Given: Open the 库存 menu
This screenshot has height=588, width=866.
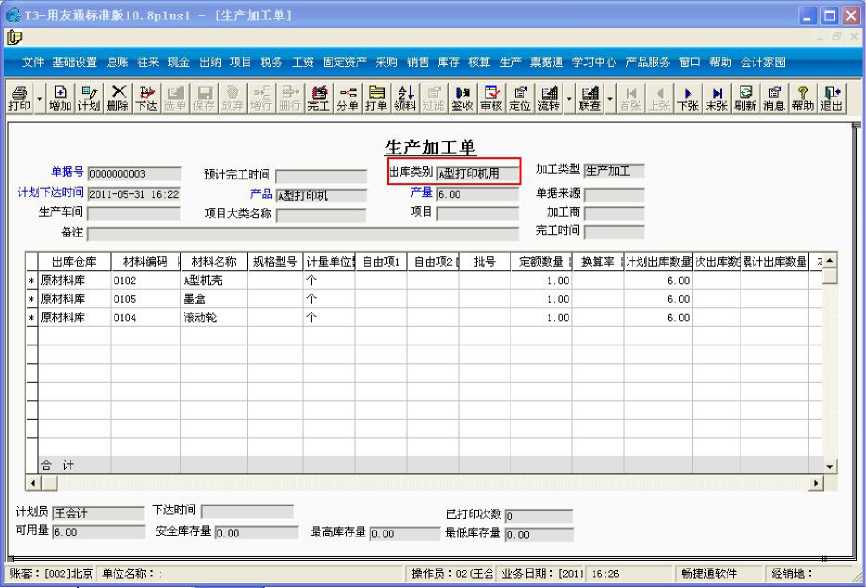Looking at the screenshot, I should 448,62.
